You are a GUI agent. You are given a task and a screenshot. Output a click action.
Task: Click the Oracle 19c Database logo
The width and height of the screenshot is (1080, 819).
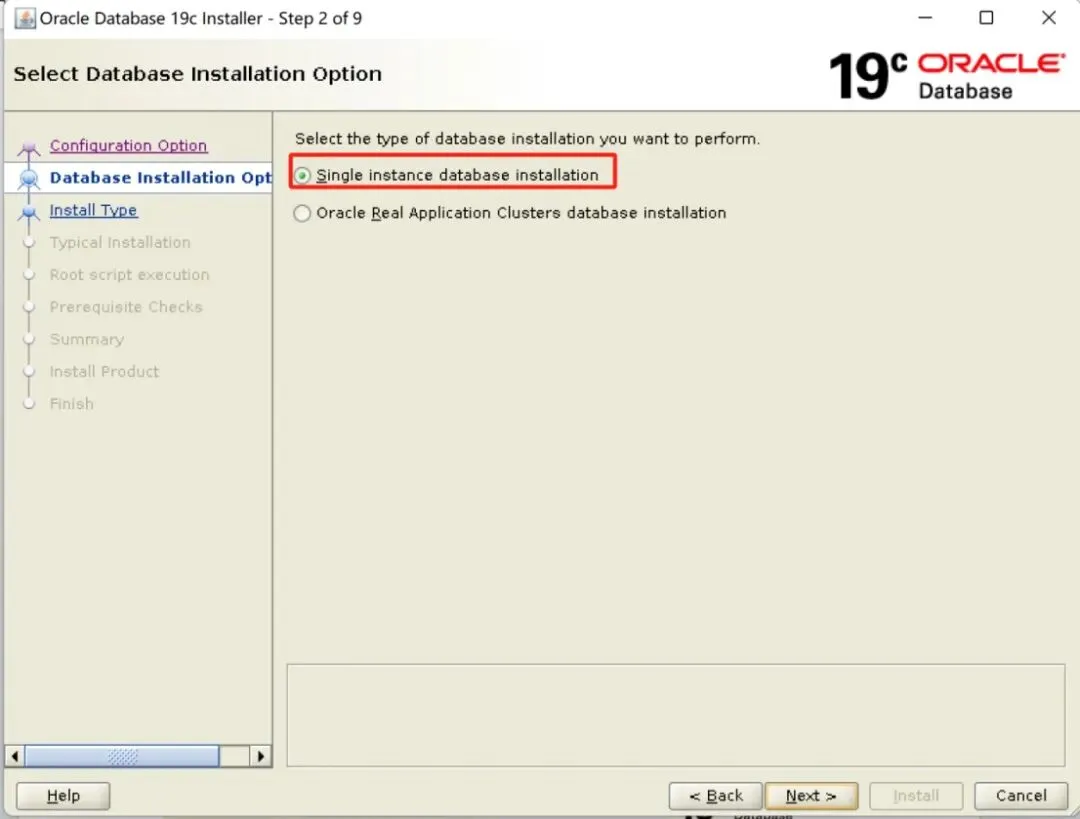pyautogui.click(x=947, y=75)
